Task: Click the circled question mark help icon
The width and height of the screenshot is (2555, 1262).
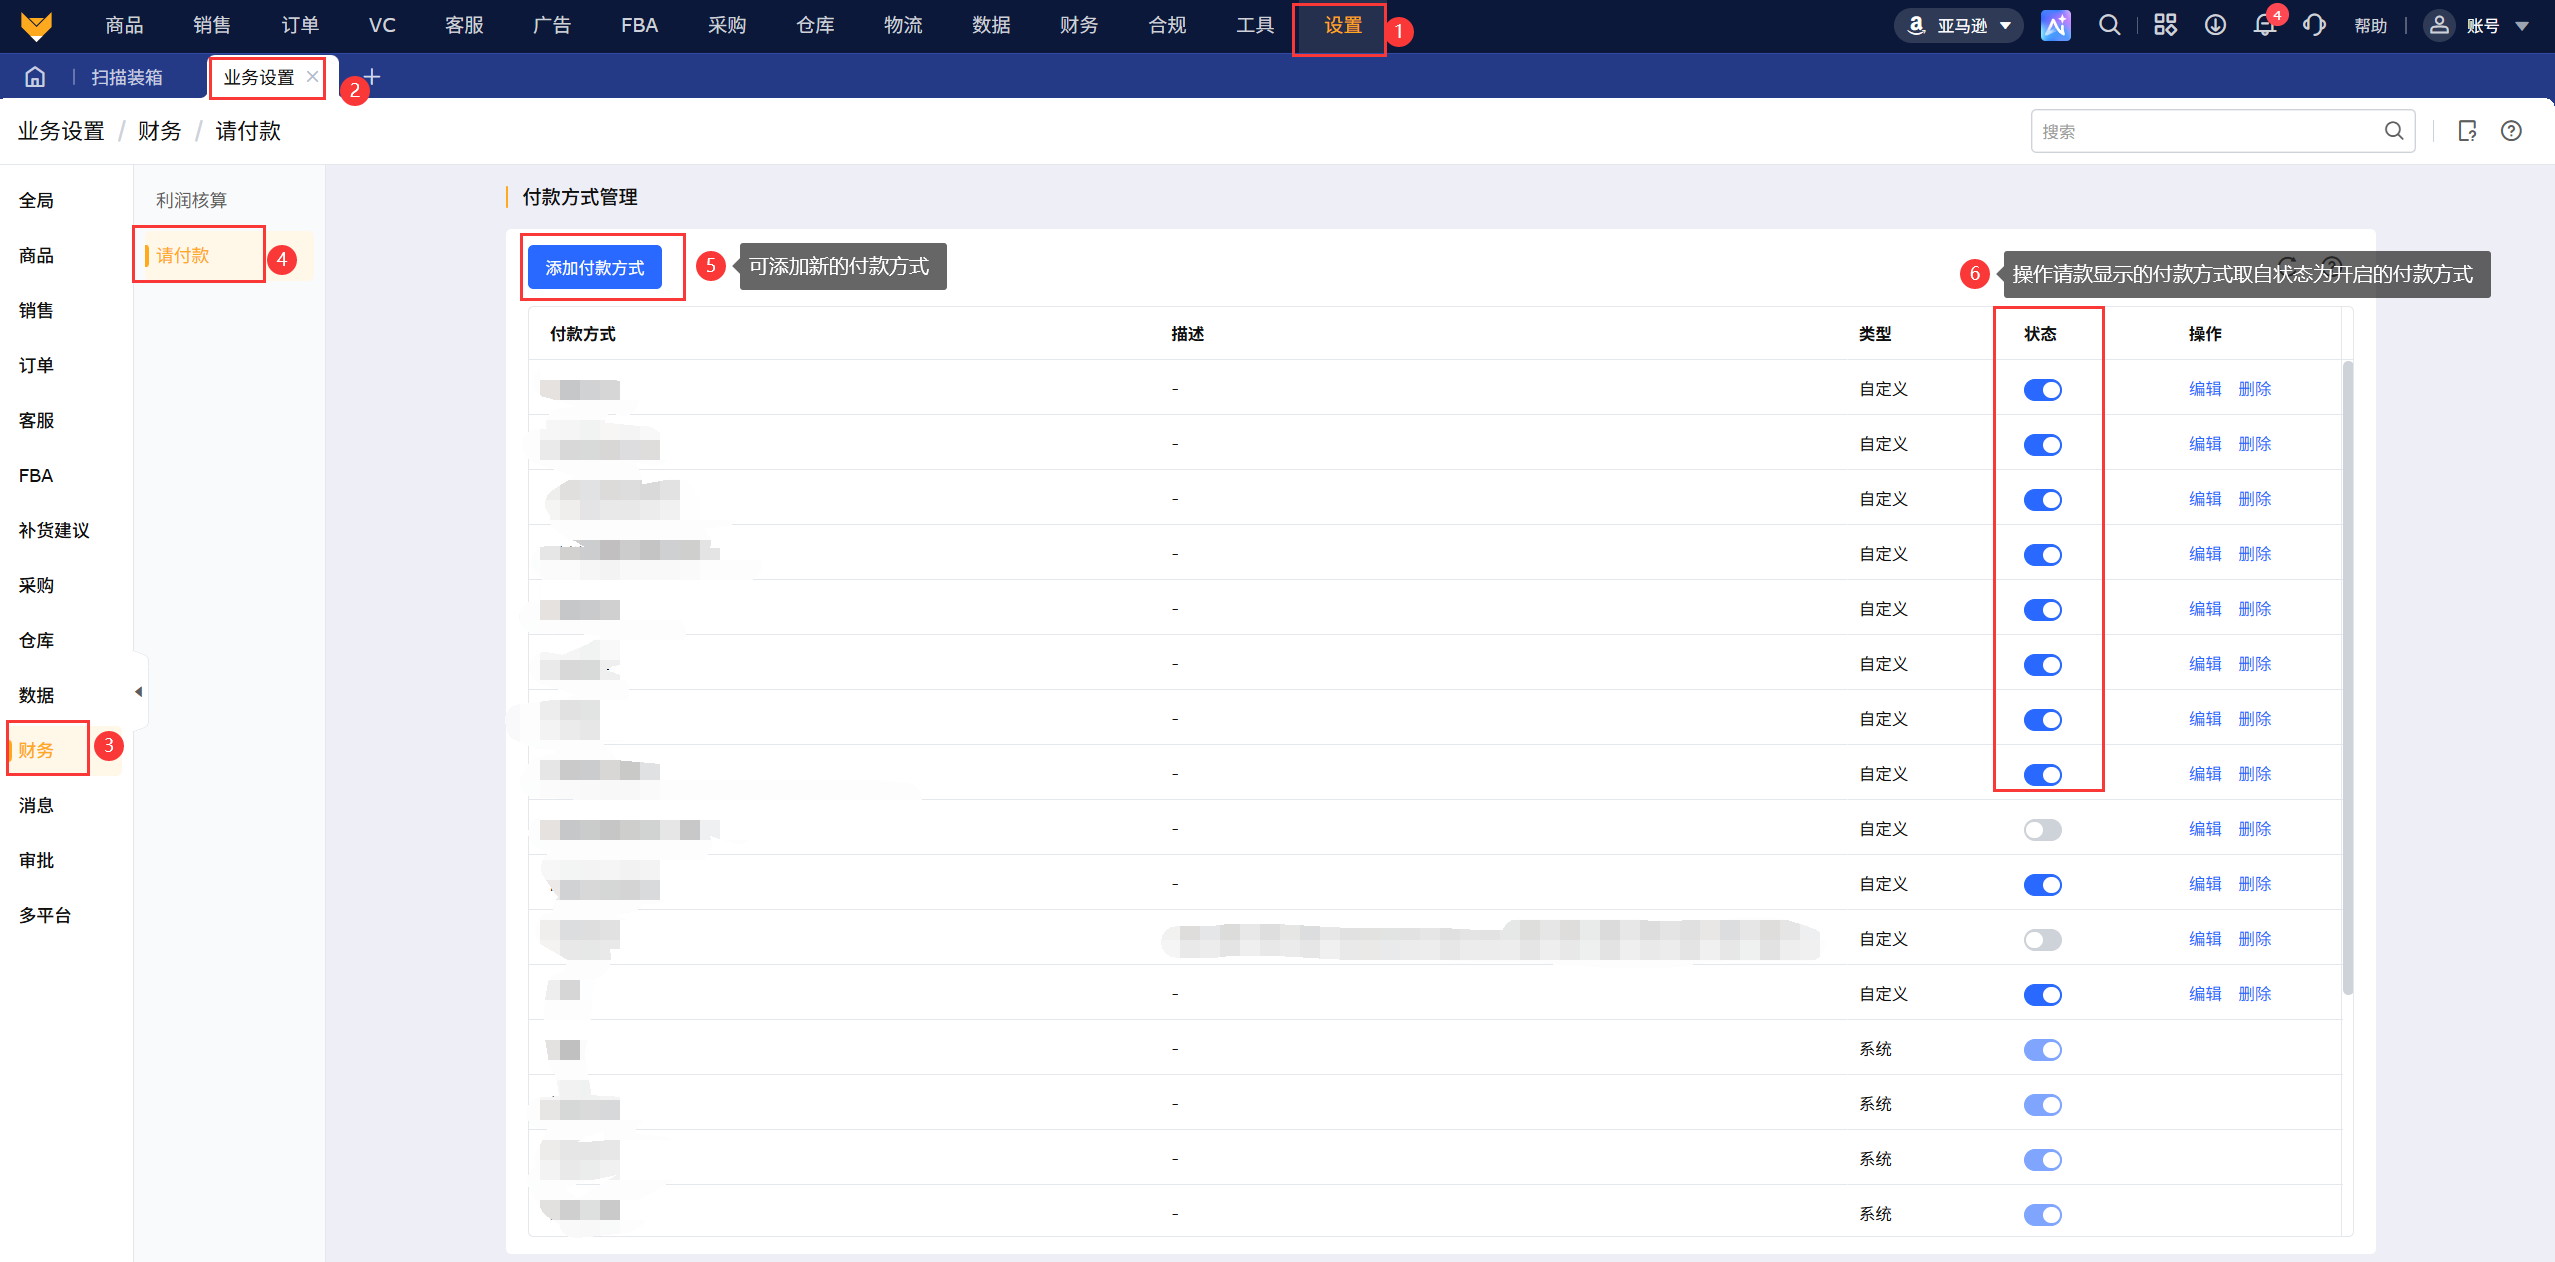Action: pyautogui.click(x=2511, y=131)
